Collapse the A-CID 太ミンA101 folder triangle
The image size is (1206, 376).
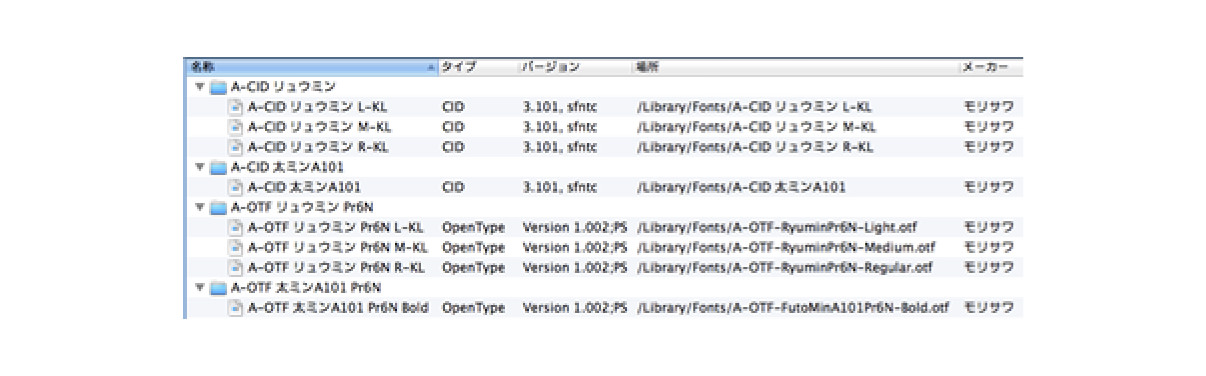(200, 167)
